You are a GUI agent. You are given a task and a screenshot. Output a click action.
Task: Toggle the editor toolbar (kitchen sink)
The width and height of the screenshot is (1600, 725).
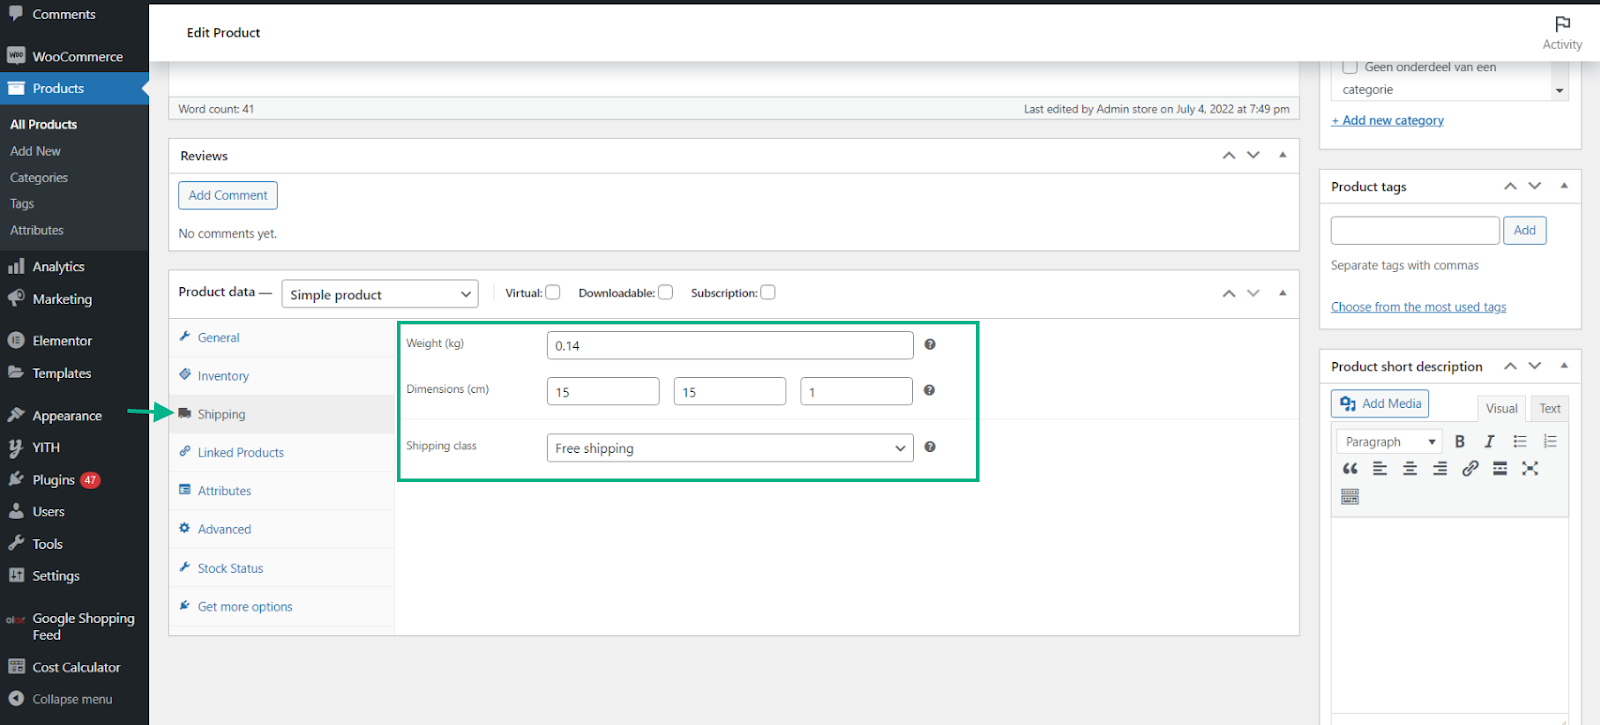[1350, 497]
